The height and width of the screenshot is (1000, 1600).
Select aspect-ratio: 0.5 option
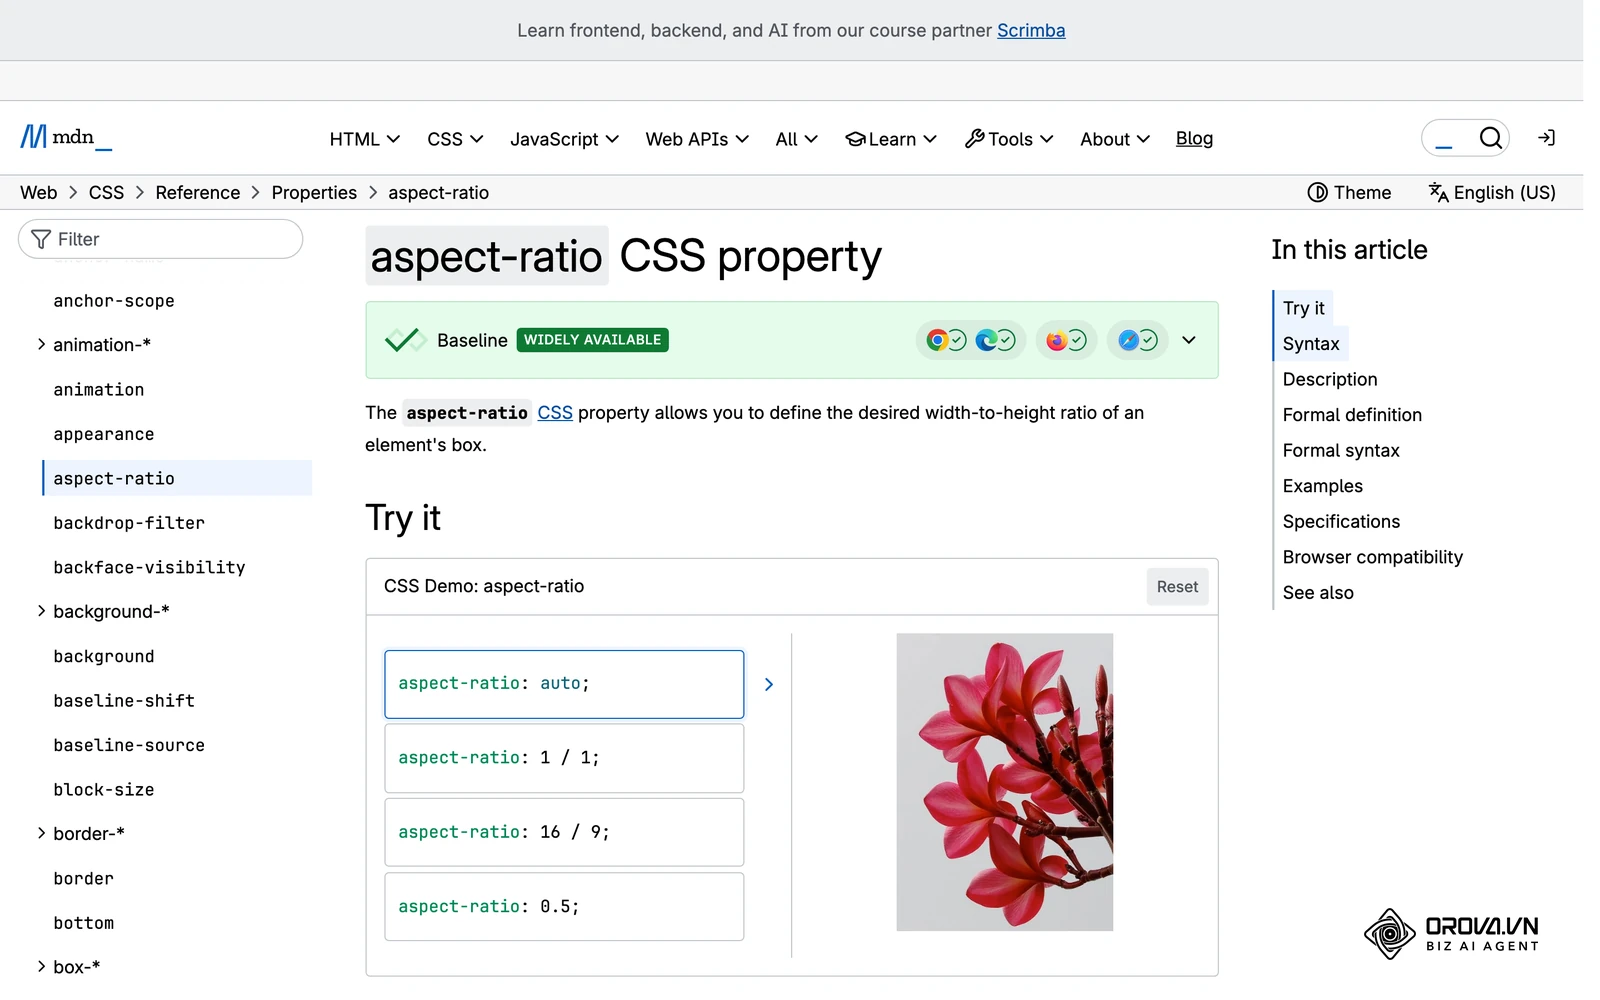564,906
